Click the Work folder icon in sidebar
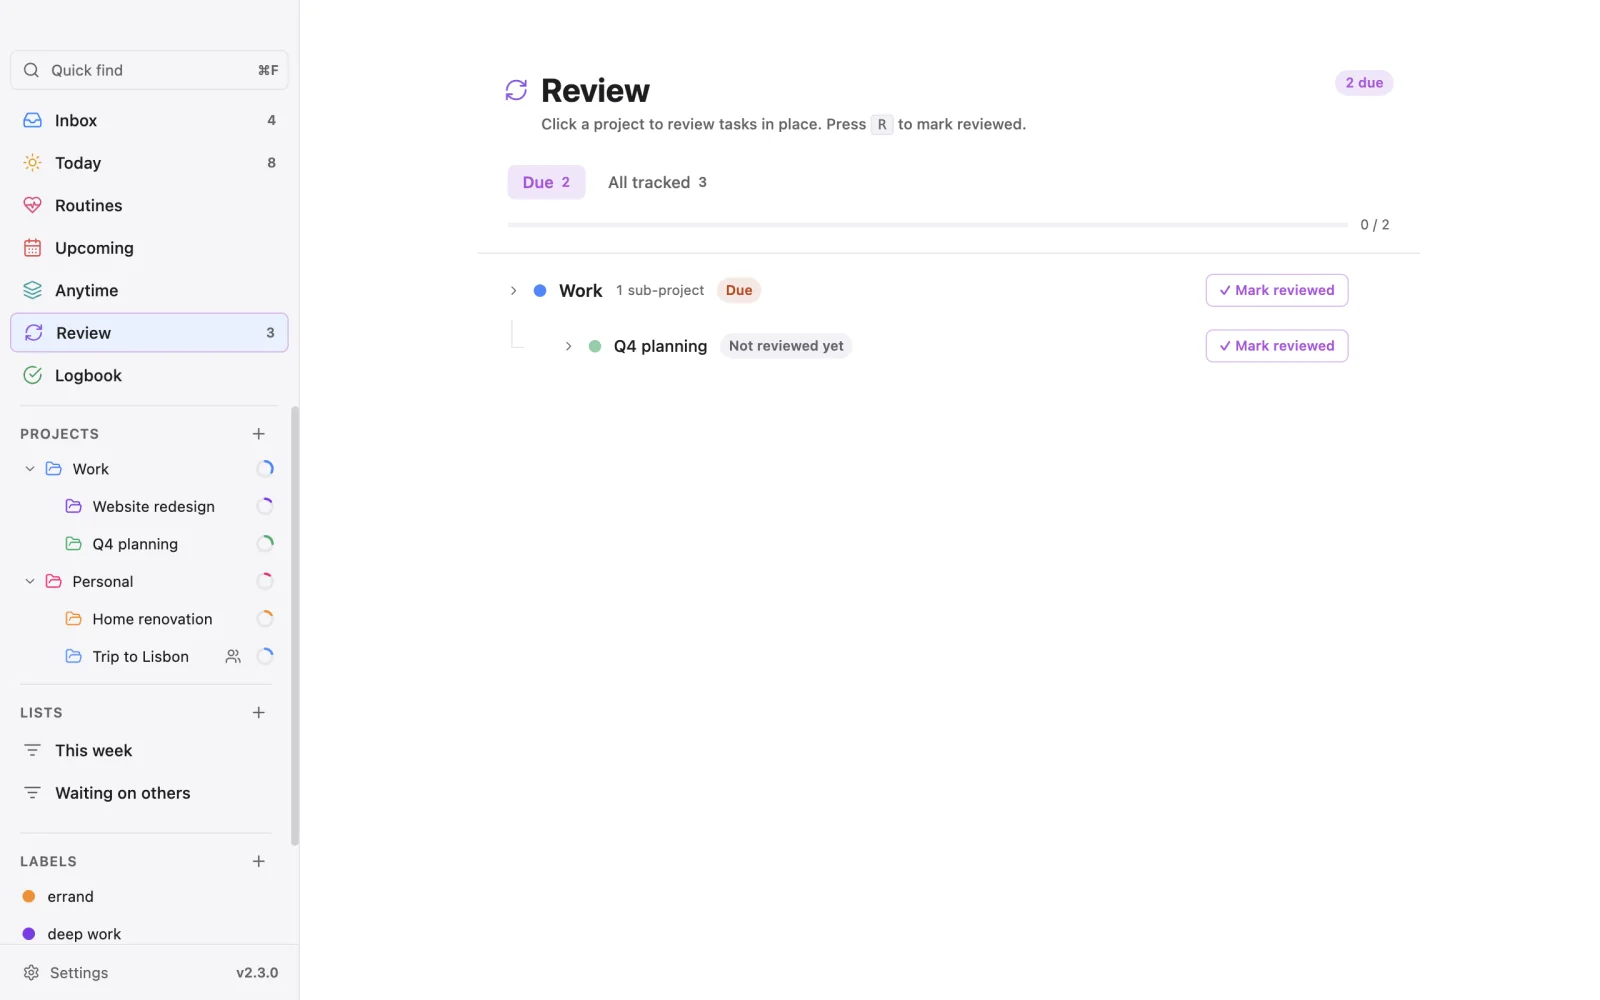Image resolution: width=1600 pixels, height=1000 pixels. 54,469
